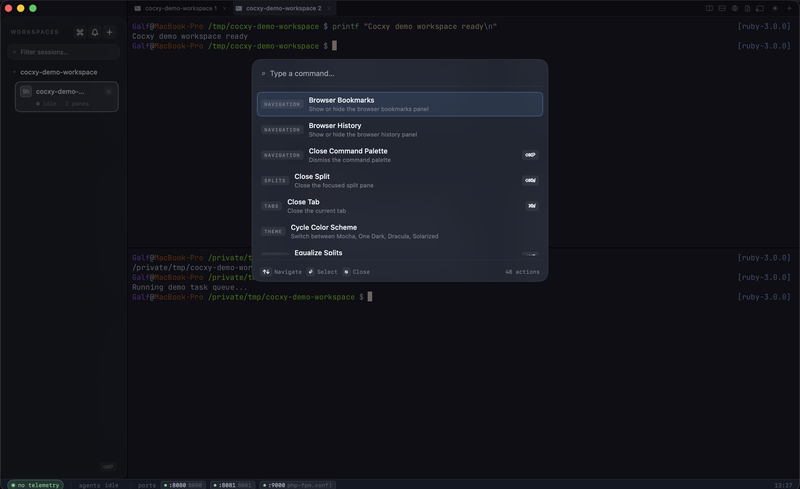Click the Filter sessions search field

[64, 52]
